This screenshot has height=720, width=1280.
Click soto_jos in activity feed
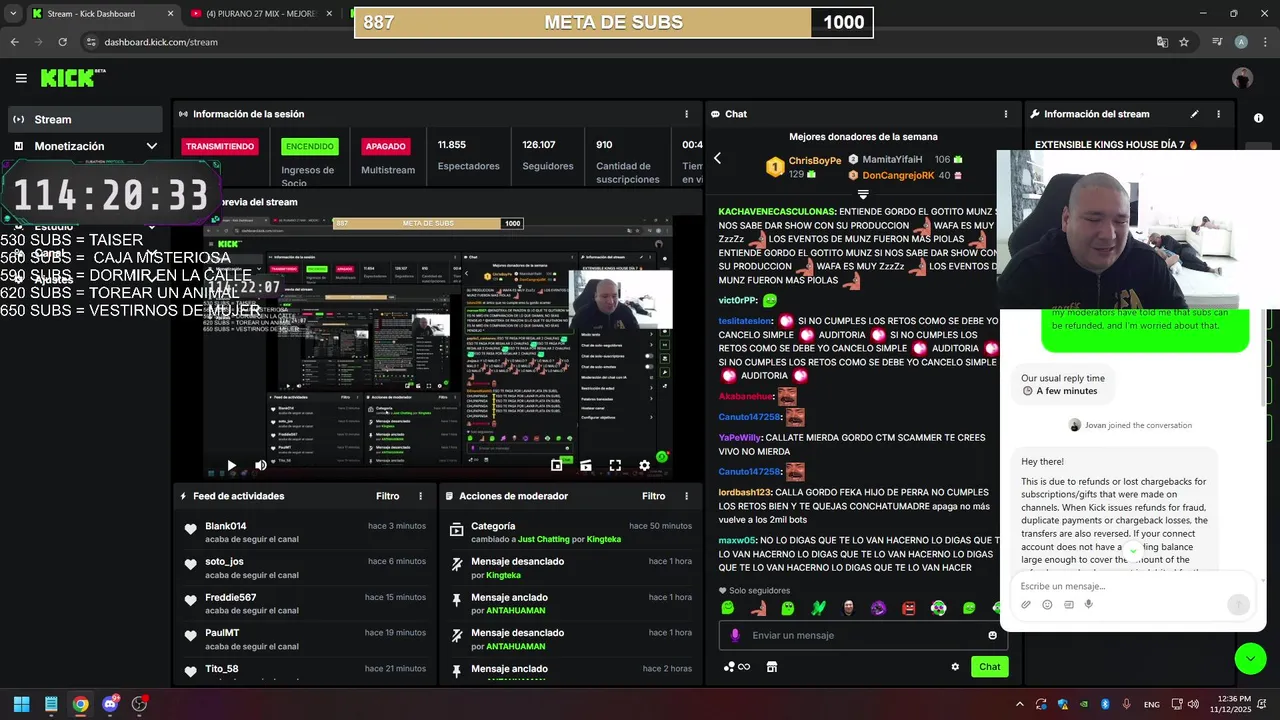point(224,562)
